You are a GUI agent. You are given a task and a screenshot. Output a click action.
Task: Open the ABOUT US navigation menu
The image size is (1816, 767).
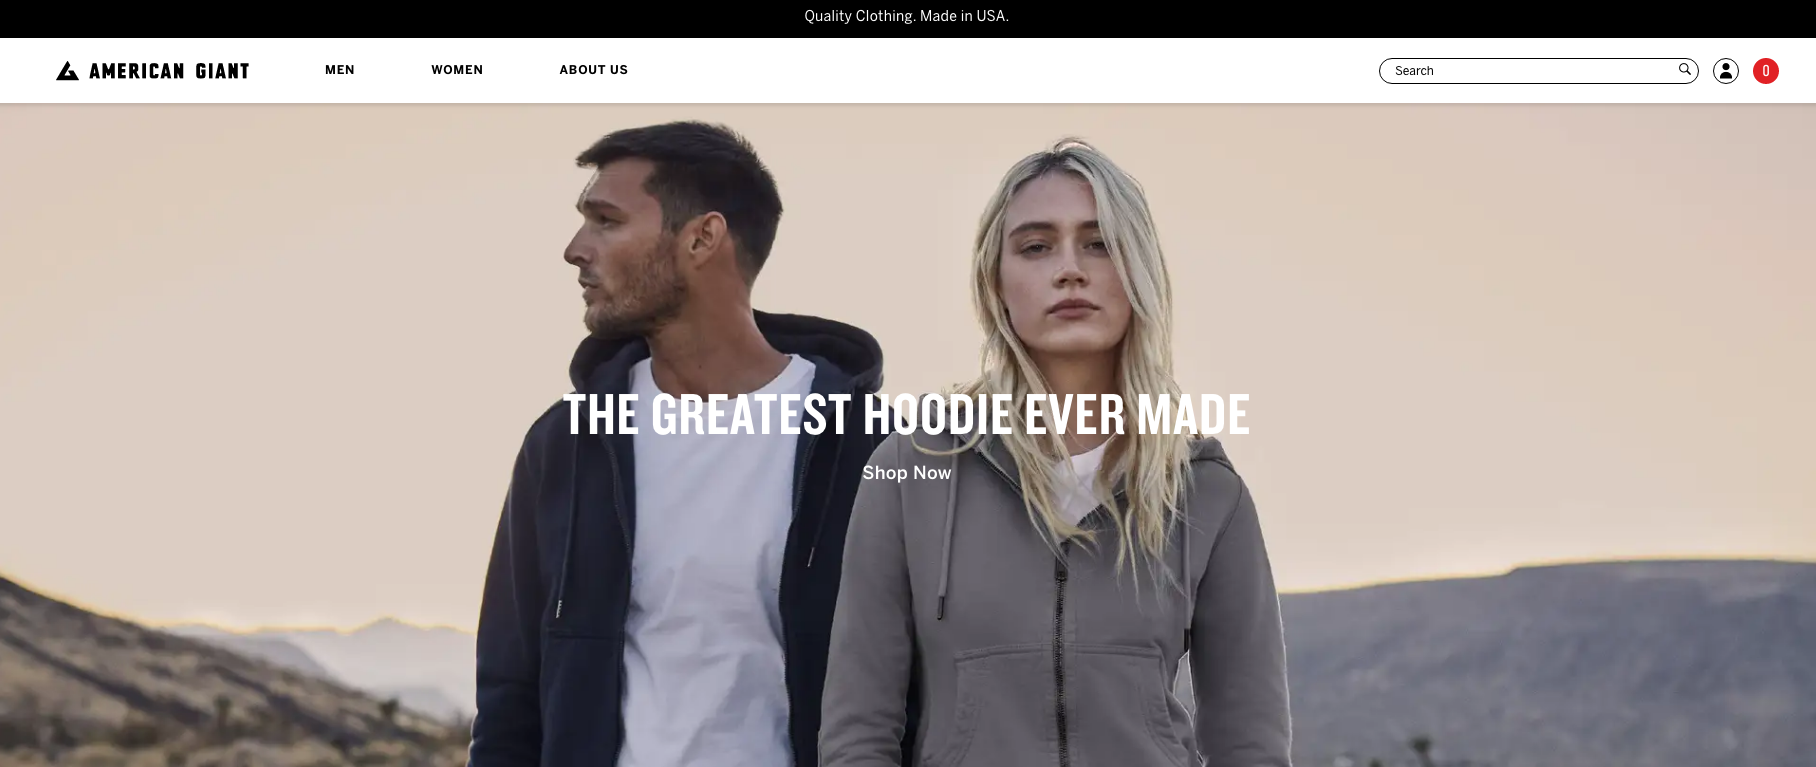coord(593,70)
